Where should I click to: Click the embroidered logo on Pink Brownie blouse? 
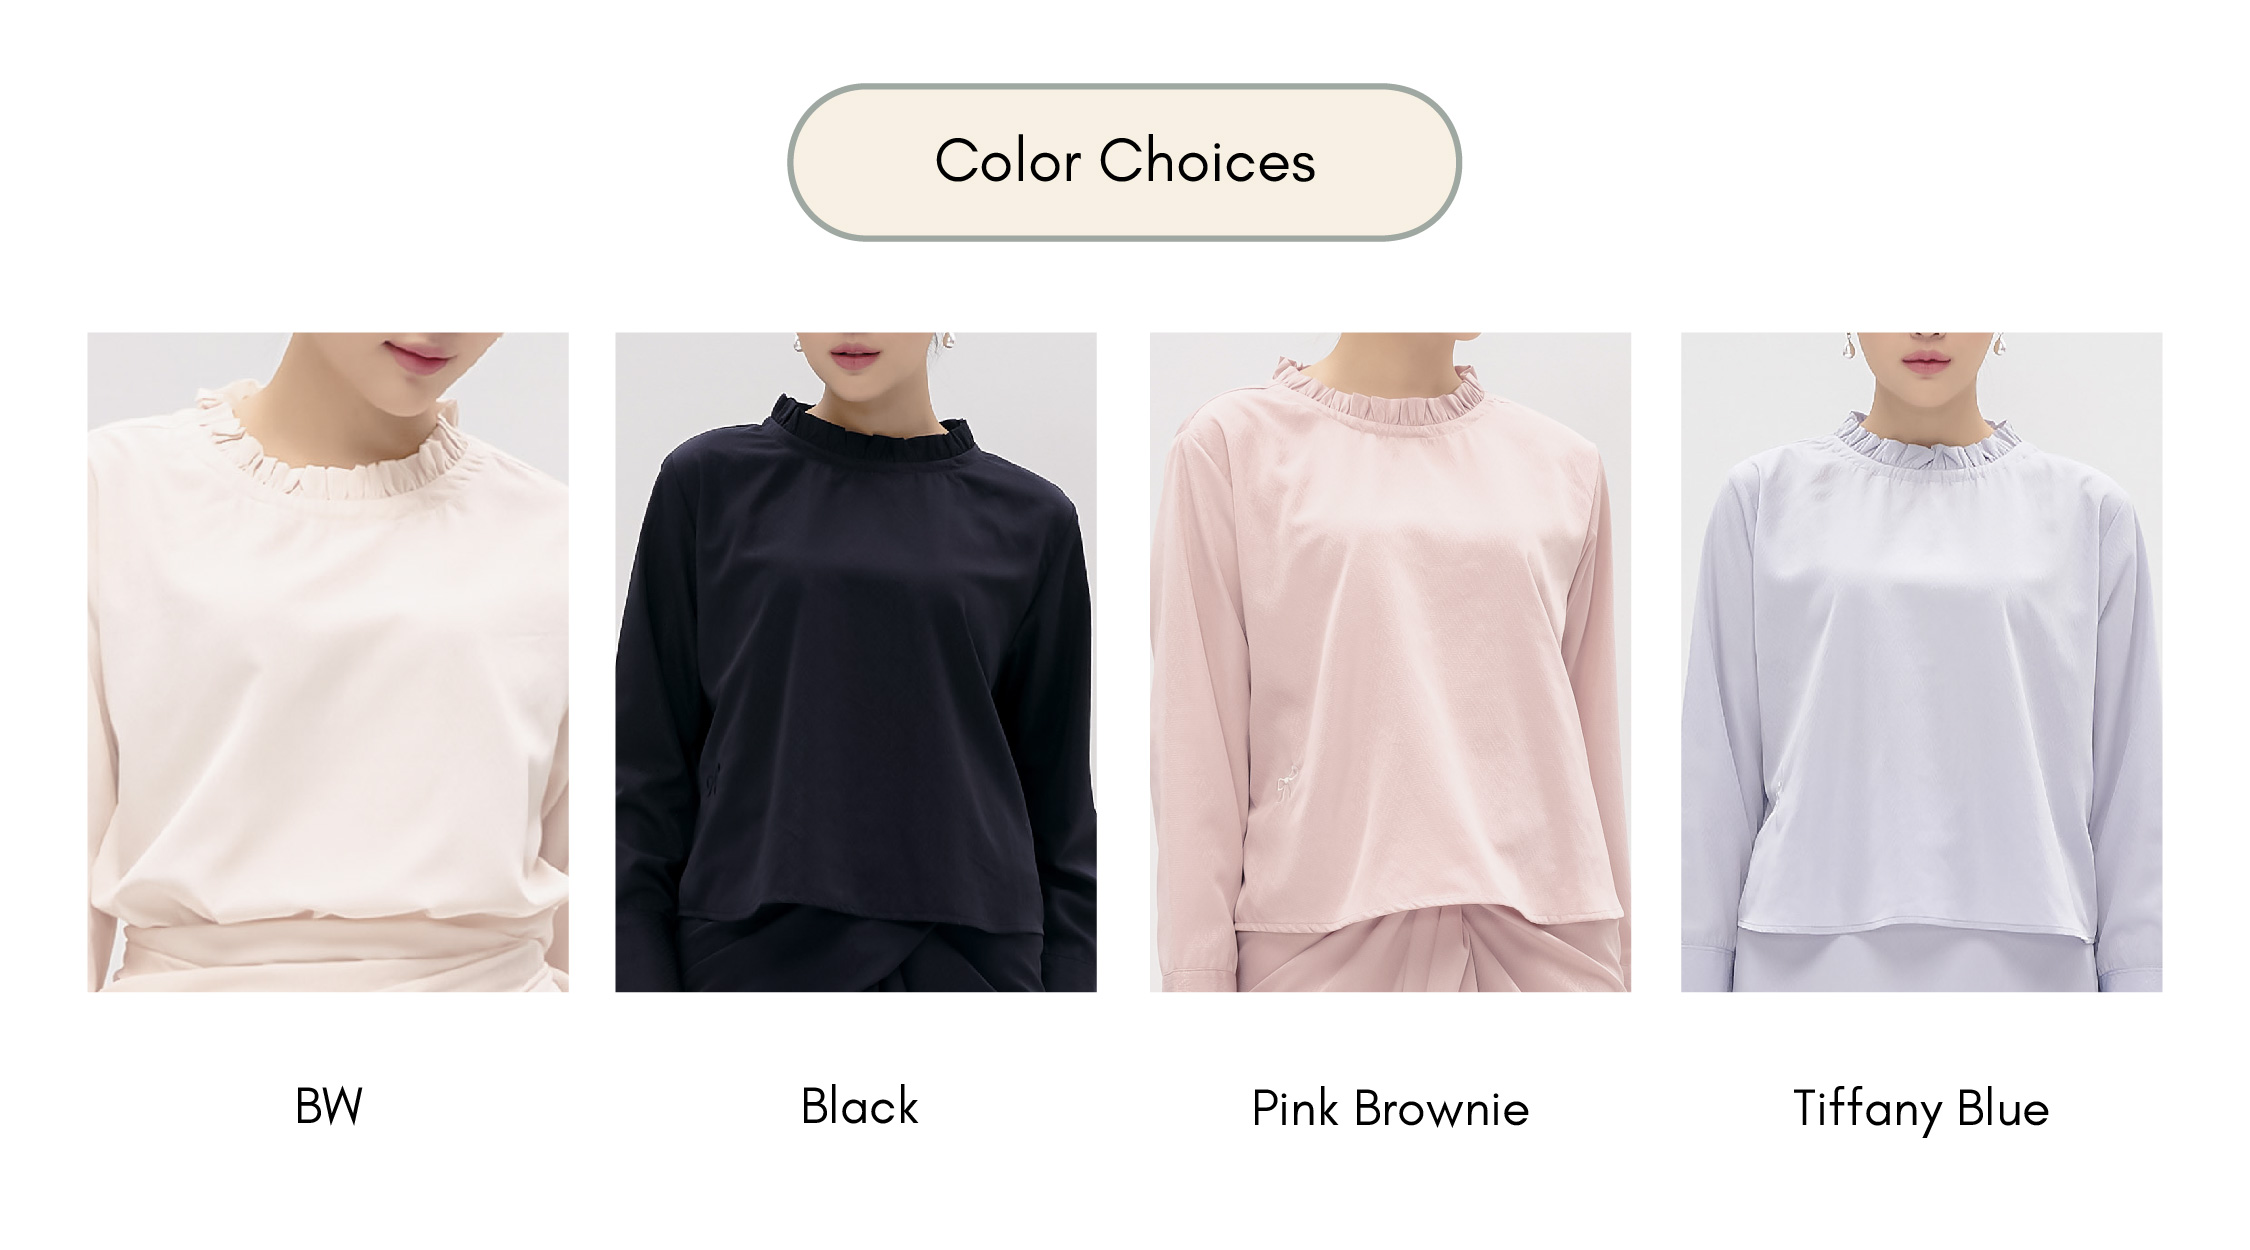[1286, 783]
